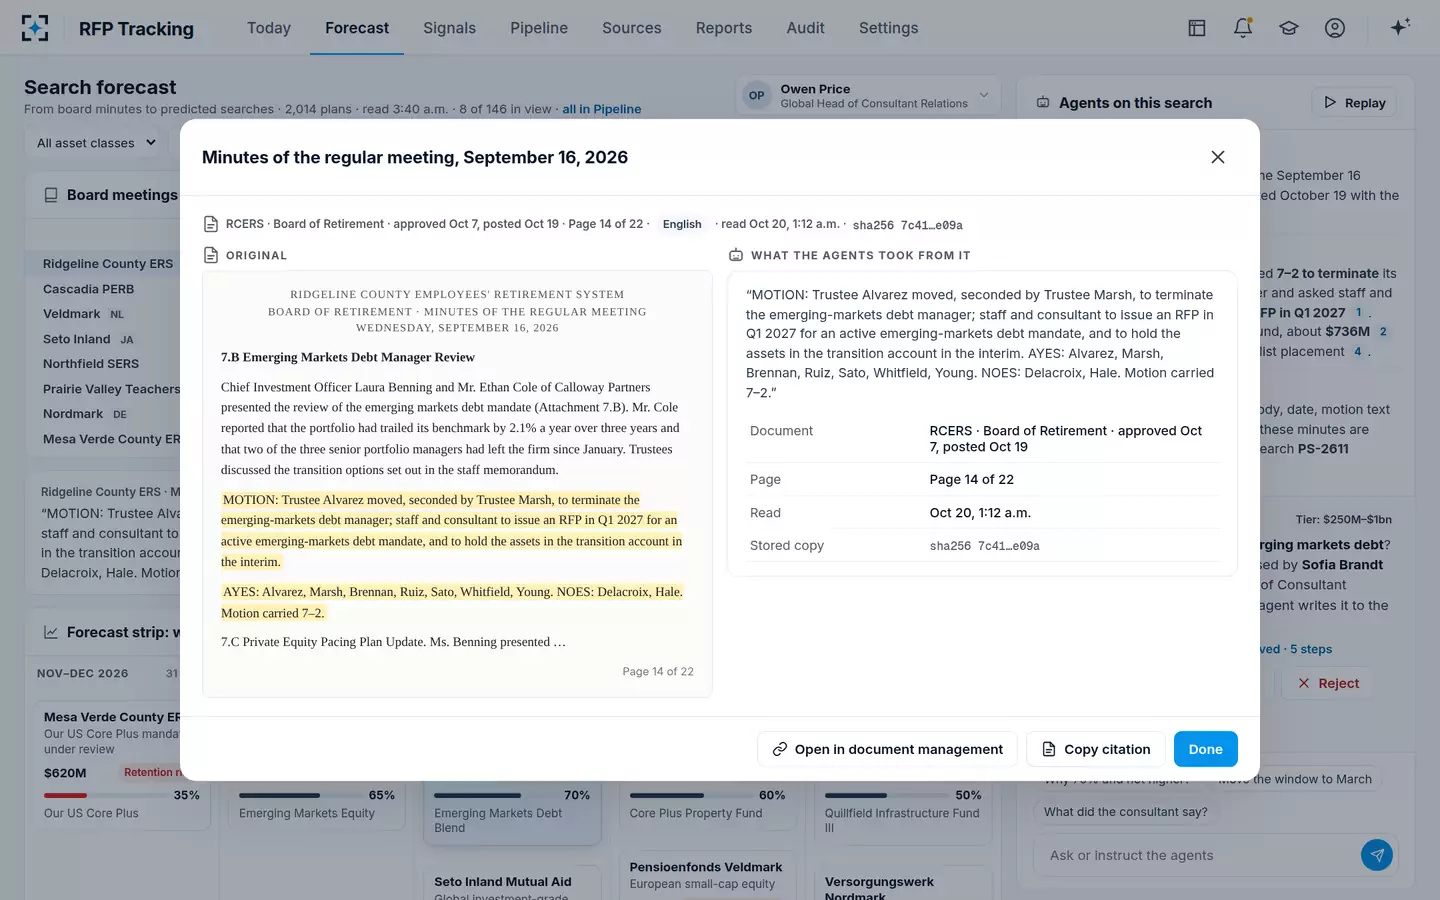Open the Emerging Markets Debt Blend 70% card
Image resolution: width=1440 pixels, height=900 pixels.
[512, 813]
